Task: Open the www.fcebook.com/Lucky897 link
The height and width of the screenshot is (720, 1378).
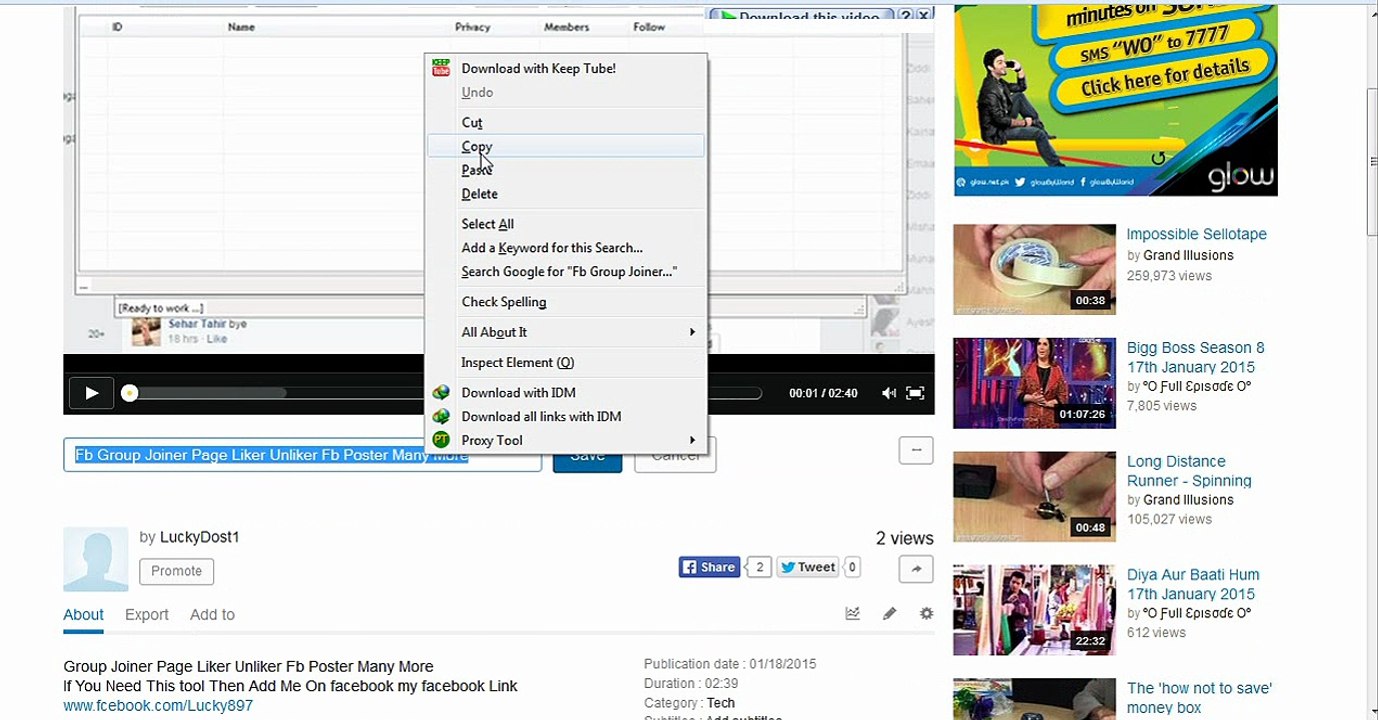Action: click(x=158, y=706)
